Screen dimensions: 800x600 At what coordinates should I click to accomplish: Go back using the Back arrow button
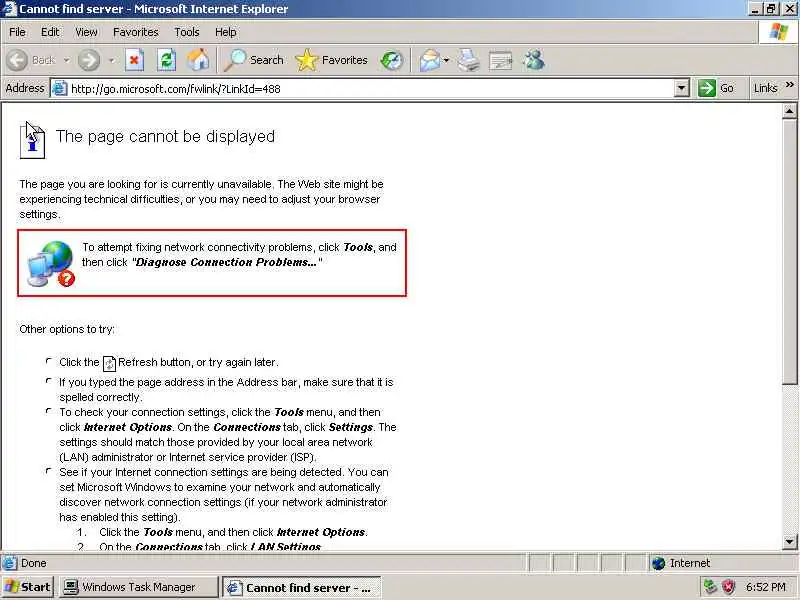[17, 60]
